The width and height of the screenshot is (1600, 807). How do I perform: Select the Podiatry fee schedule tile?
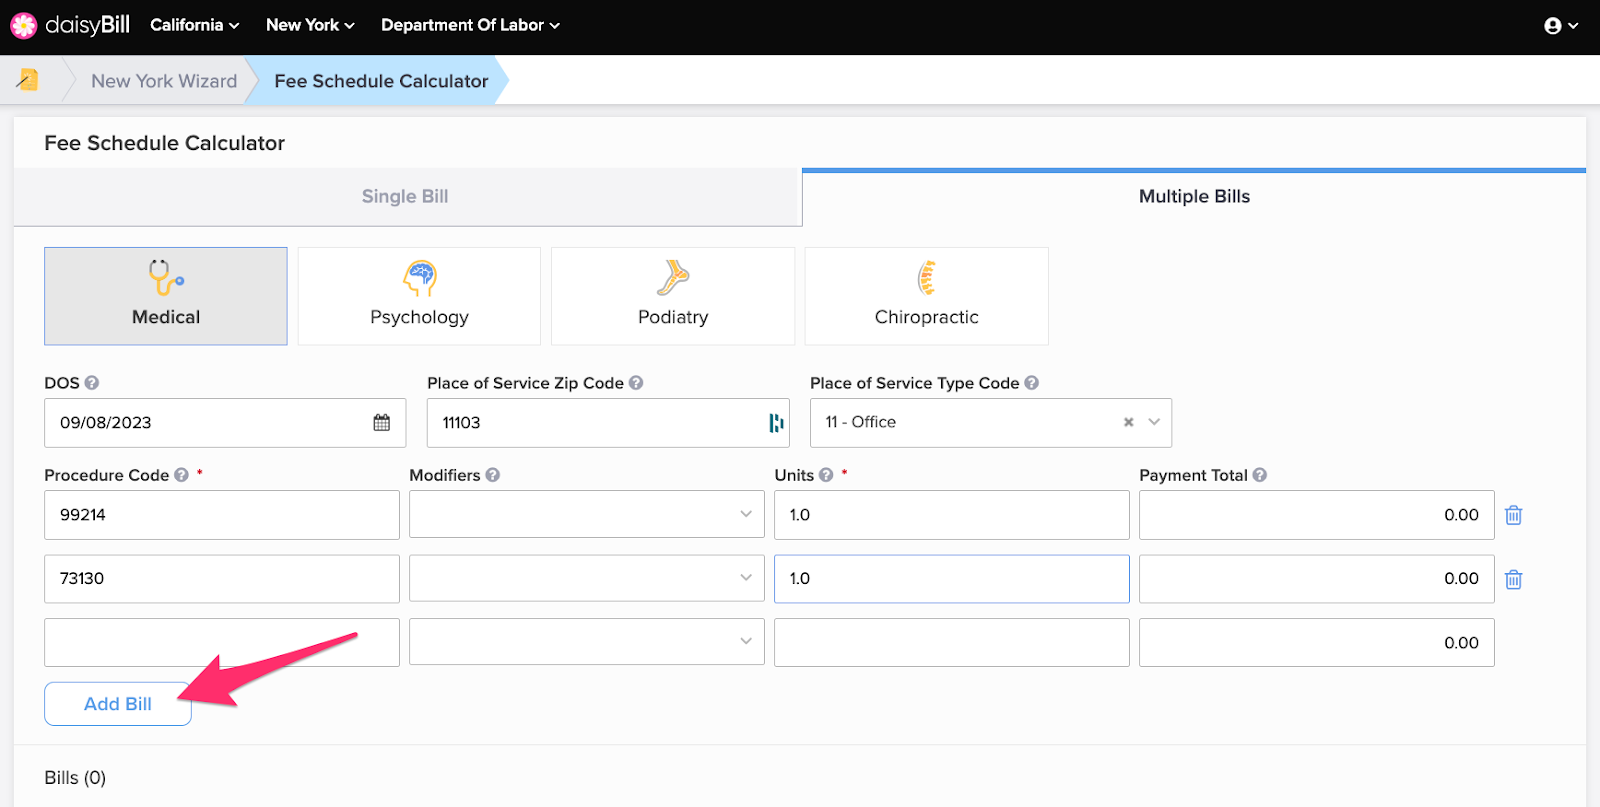click(673, 296)
